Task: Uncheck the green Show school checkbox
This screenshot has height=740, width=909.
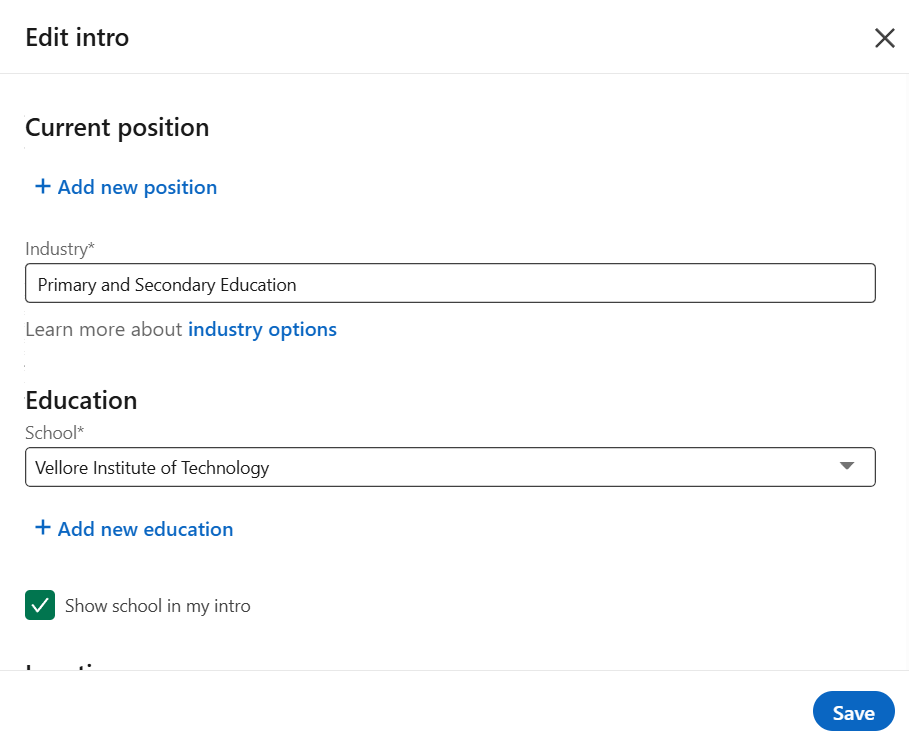Action: [40, 605]
